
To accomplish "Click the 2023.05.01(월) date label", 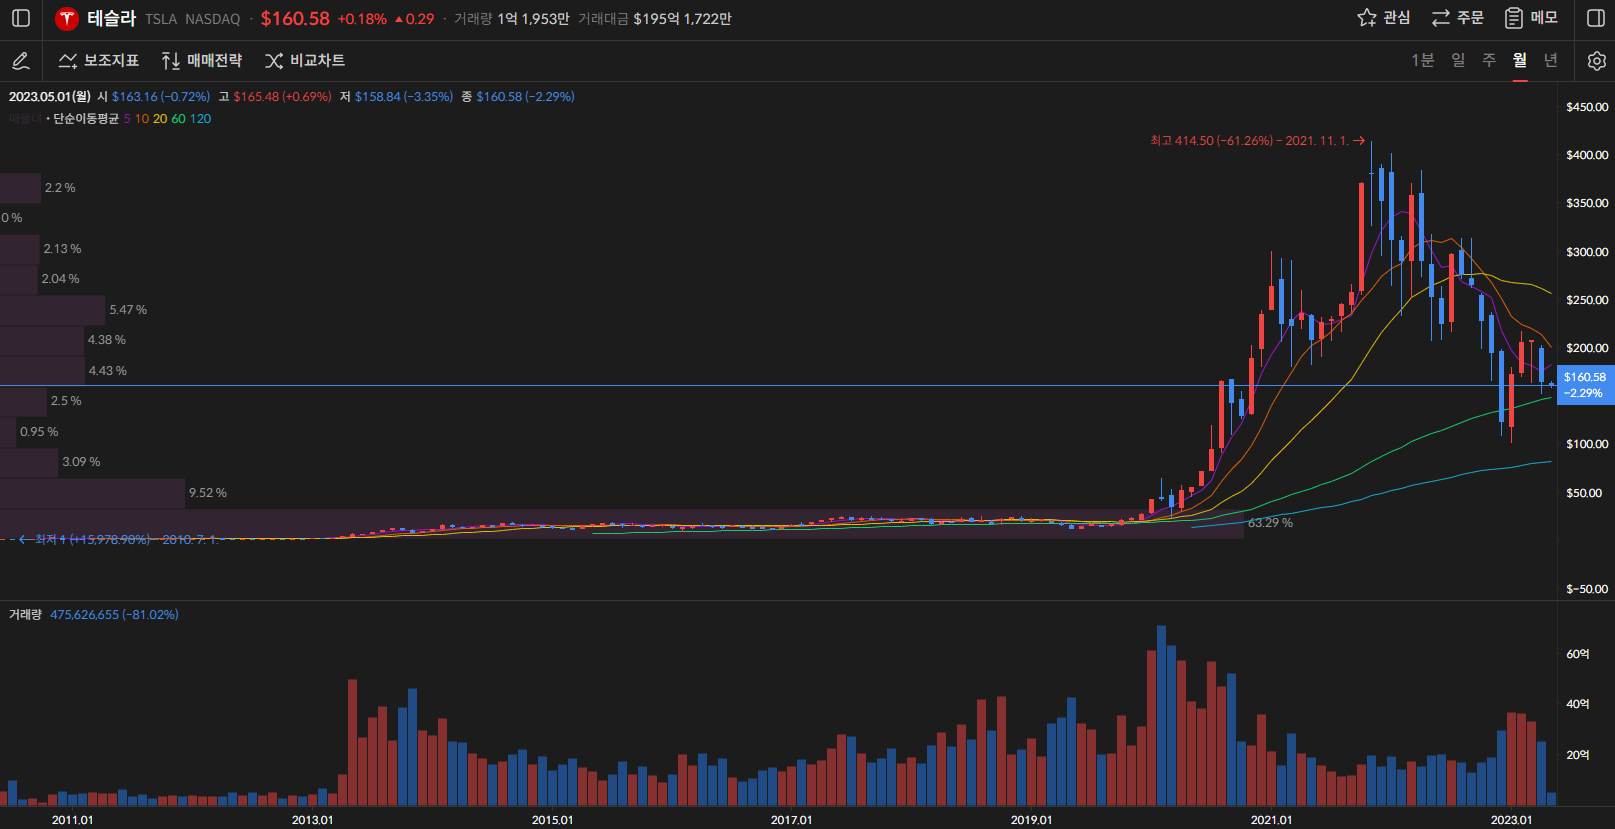I will click(50, 97).
